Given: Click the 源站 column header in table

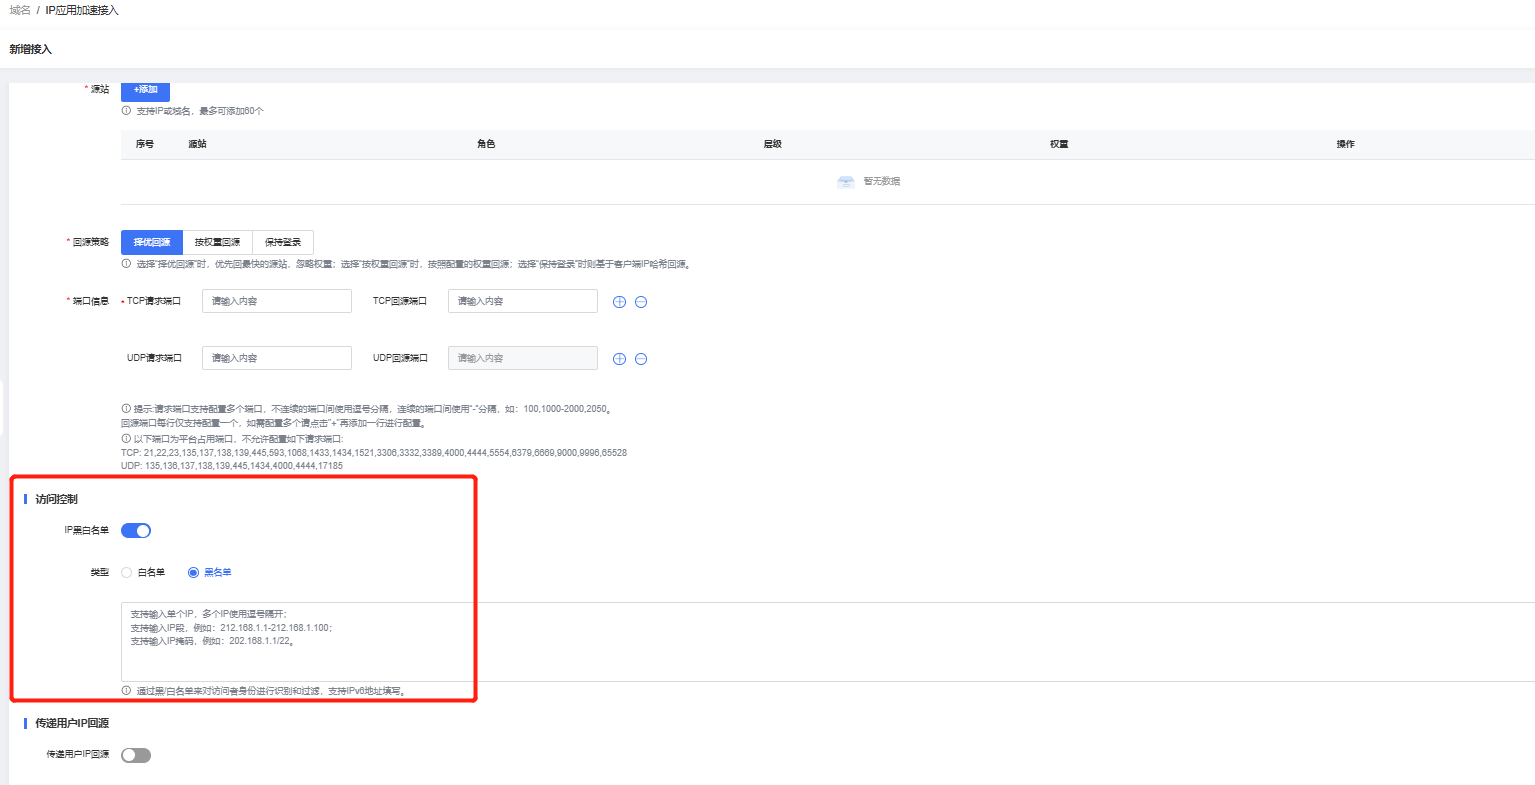Looking at the screenshot, I should (197, 144).
